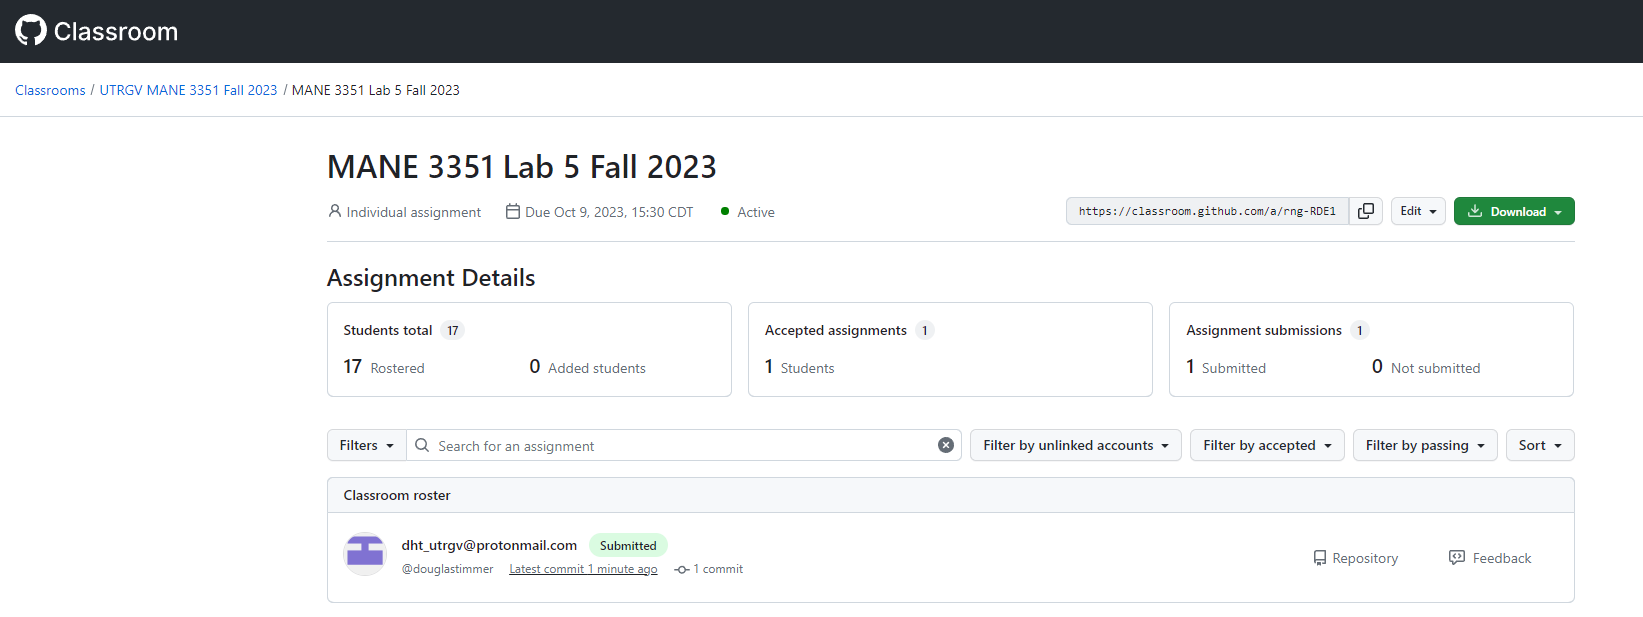
Task: Expand the Edit dropdown menu
Action: tap(1418, 211)
